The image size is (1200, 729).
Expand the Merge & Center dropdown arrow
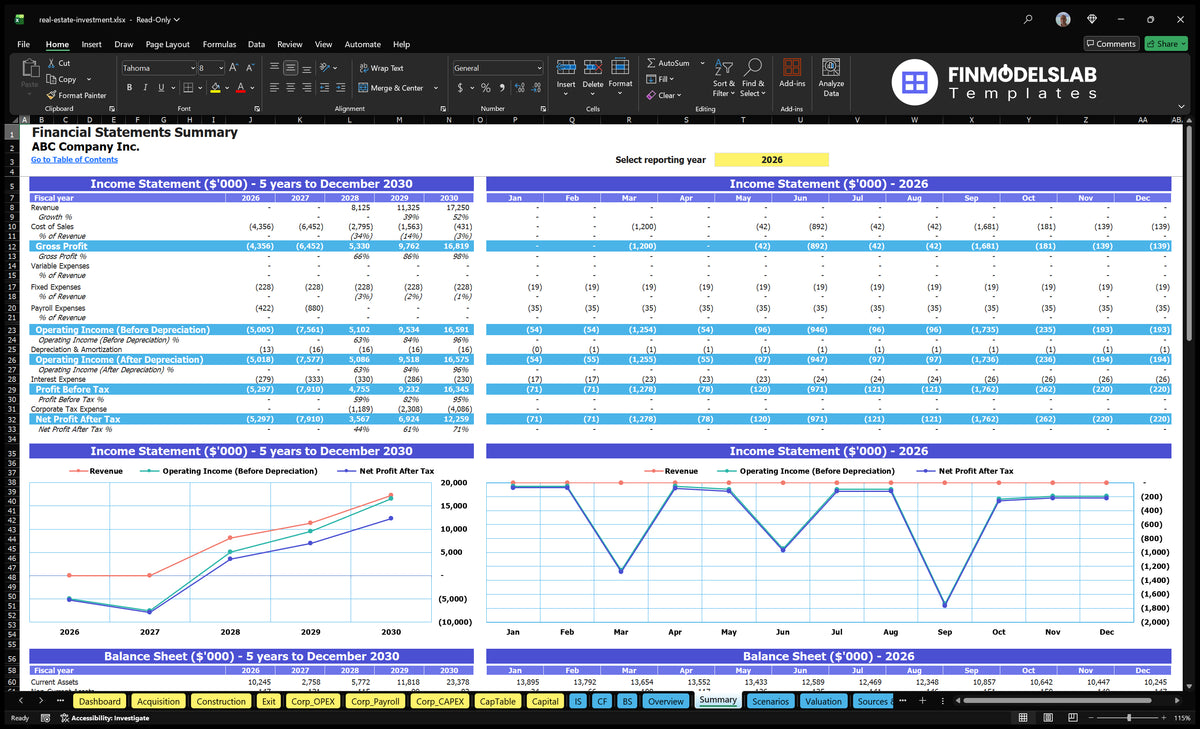click(x=436, y=88)
